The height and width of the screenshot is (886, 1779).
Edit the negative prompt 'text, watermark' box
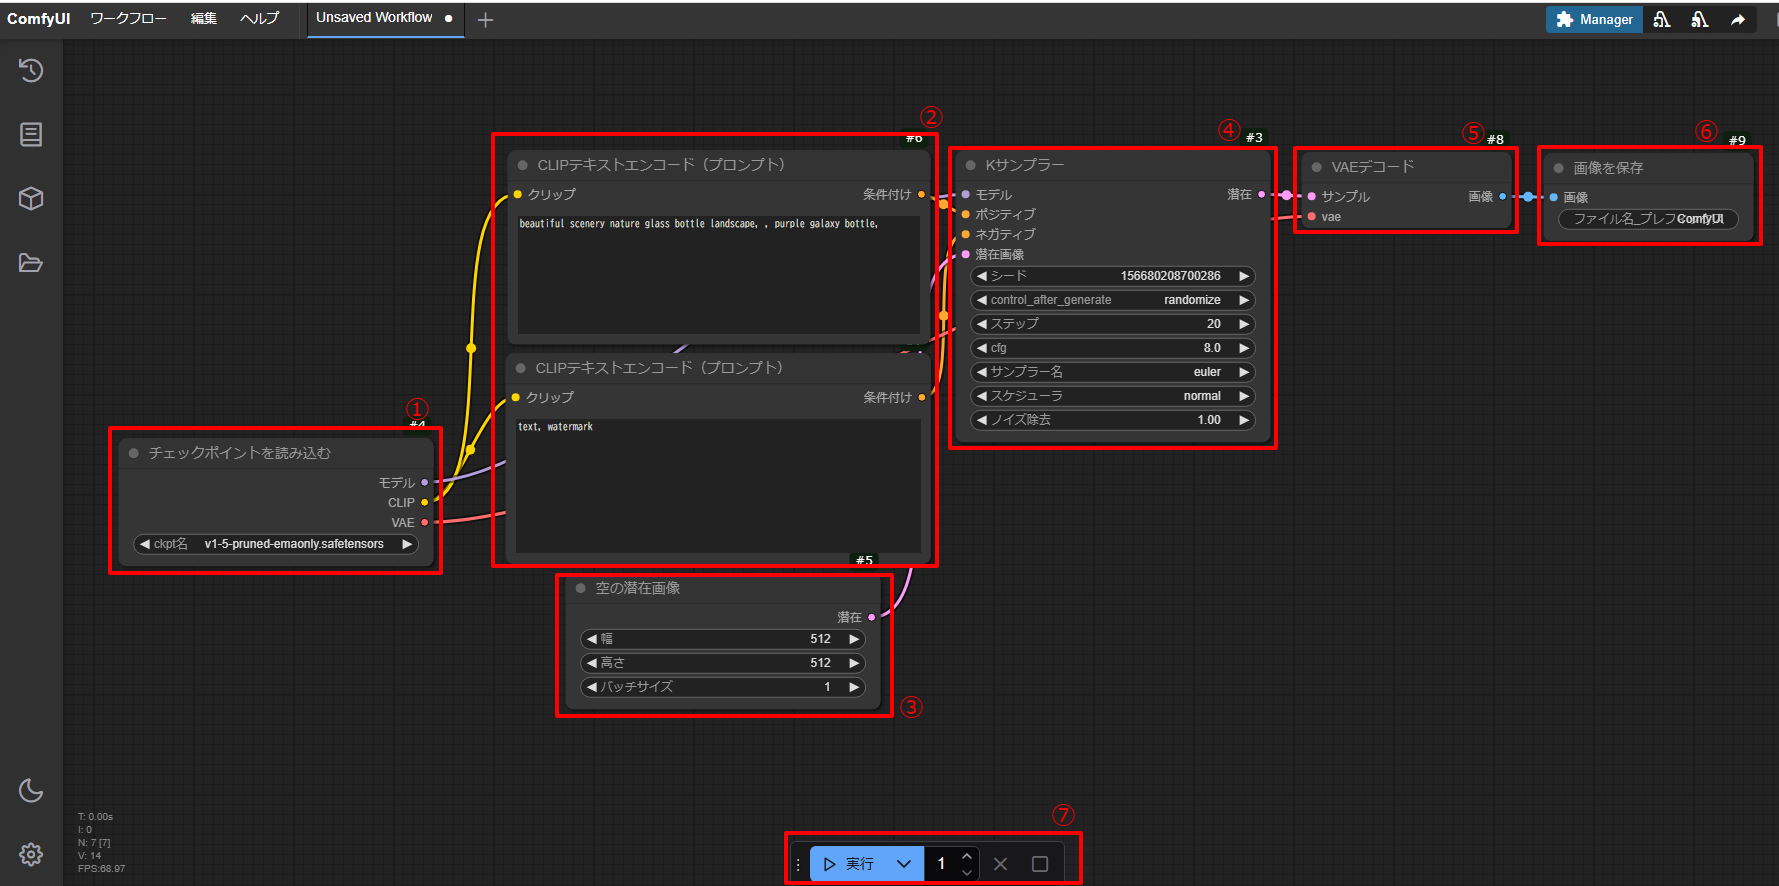718,485
